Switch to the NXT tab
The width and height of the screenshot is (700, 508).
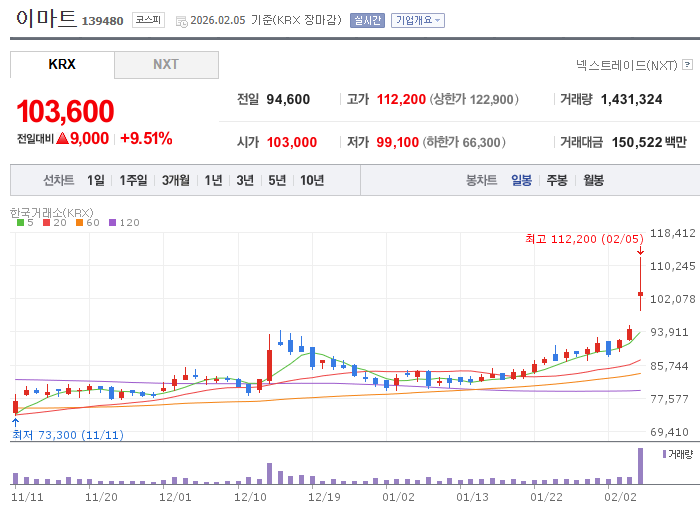pos(167,65)
